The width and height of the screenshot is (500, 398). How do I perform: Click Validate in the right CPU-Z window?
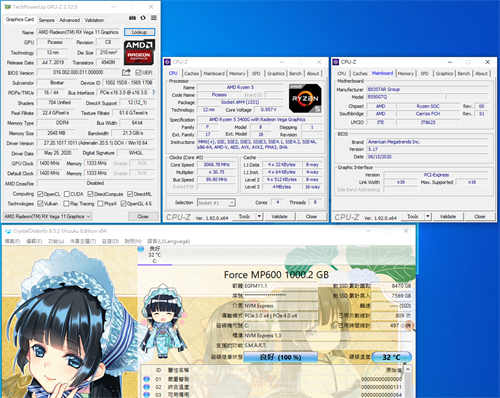pyautogui.click(x=448, y=216)
